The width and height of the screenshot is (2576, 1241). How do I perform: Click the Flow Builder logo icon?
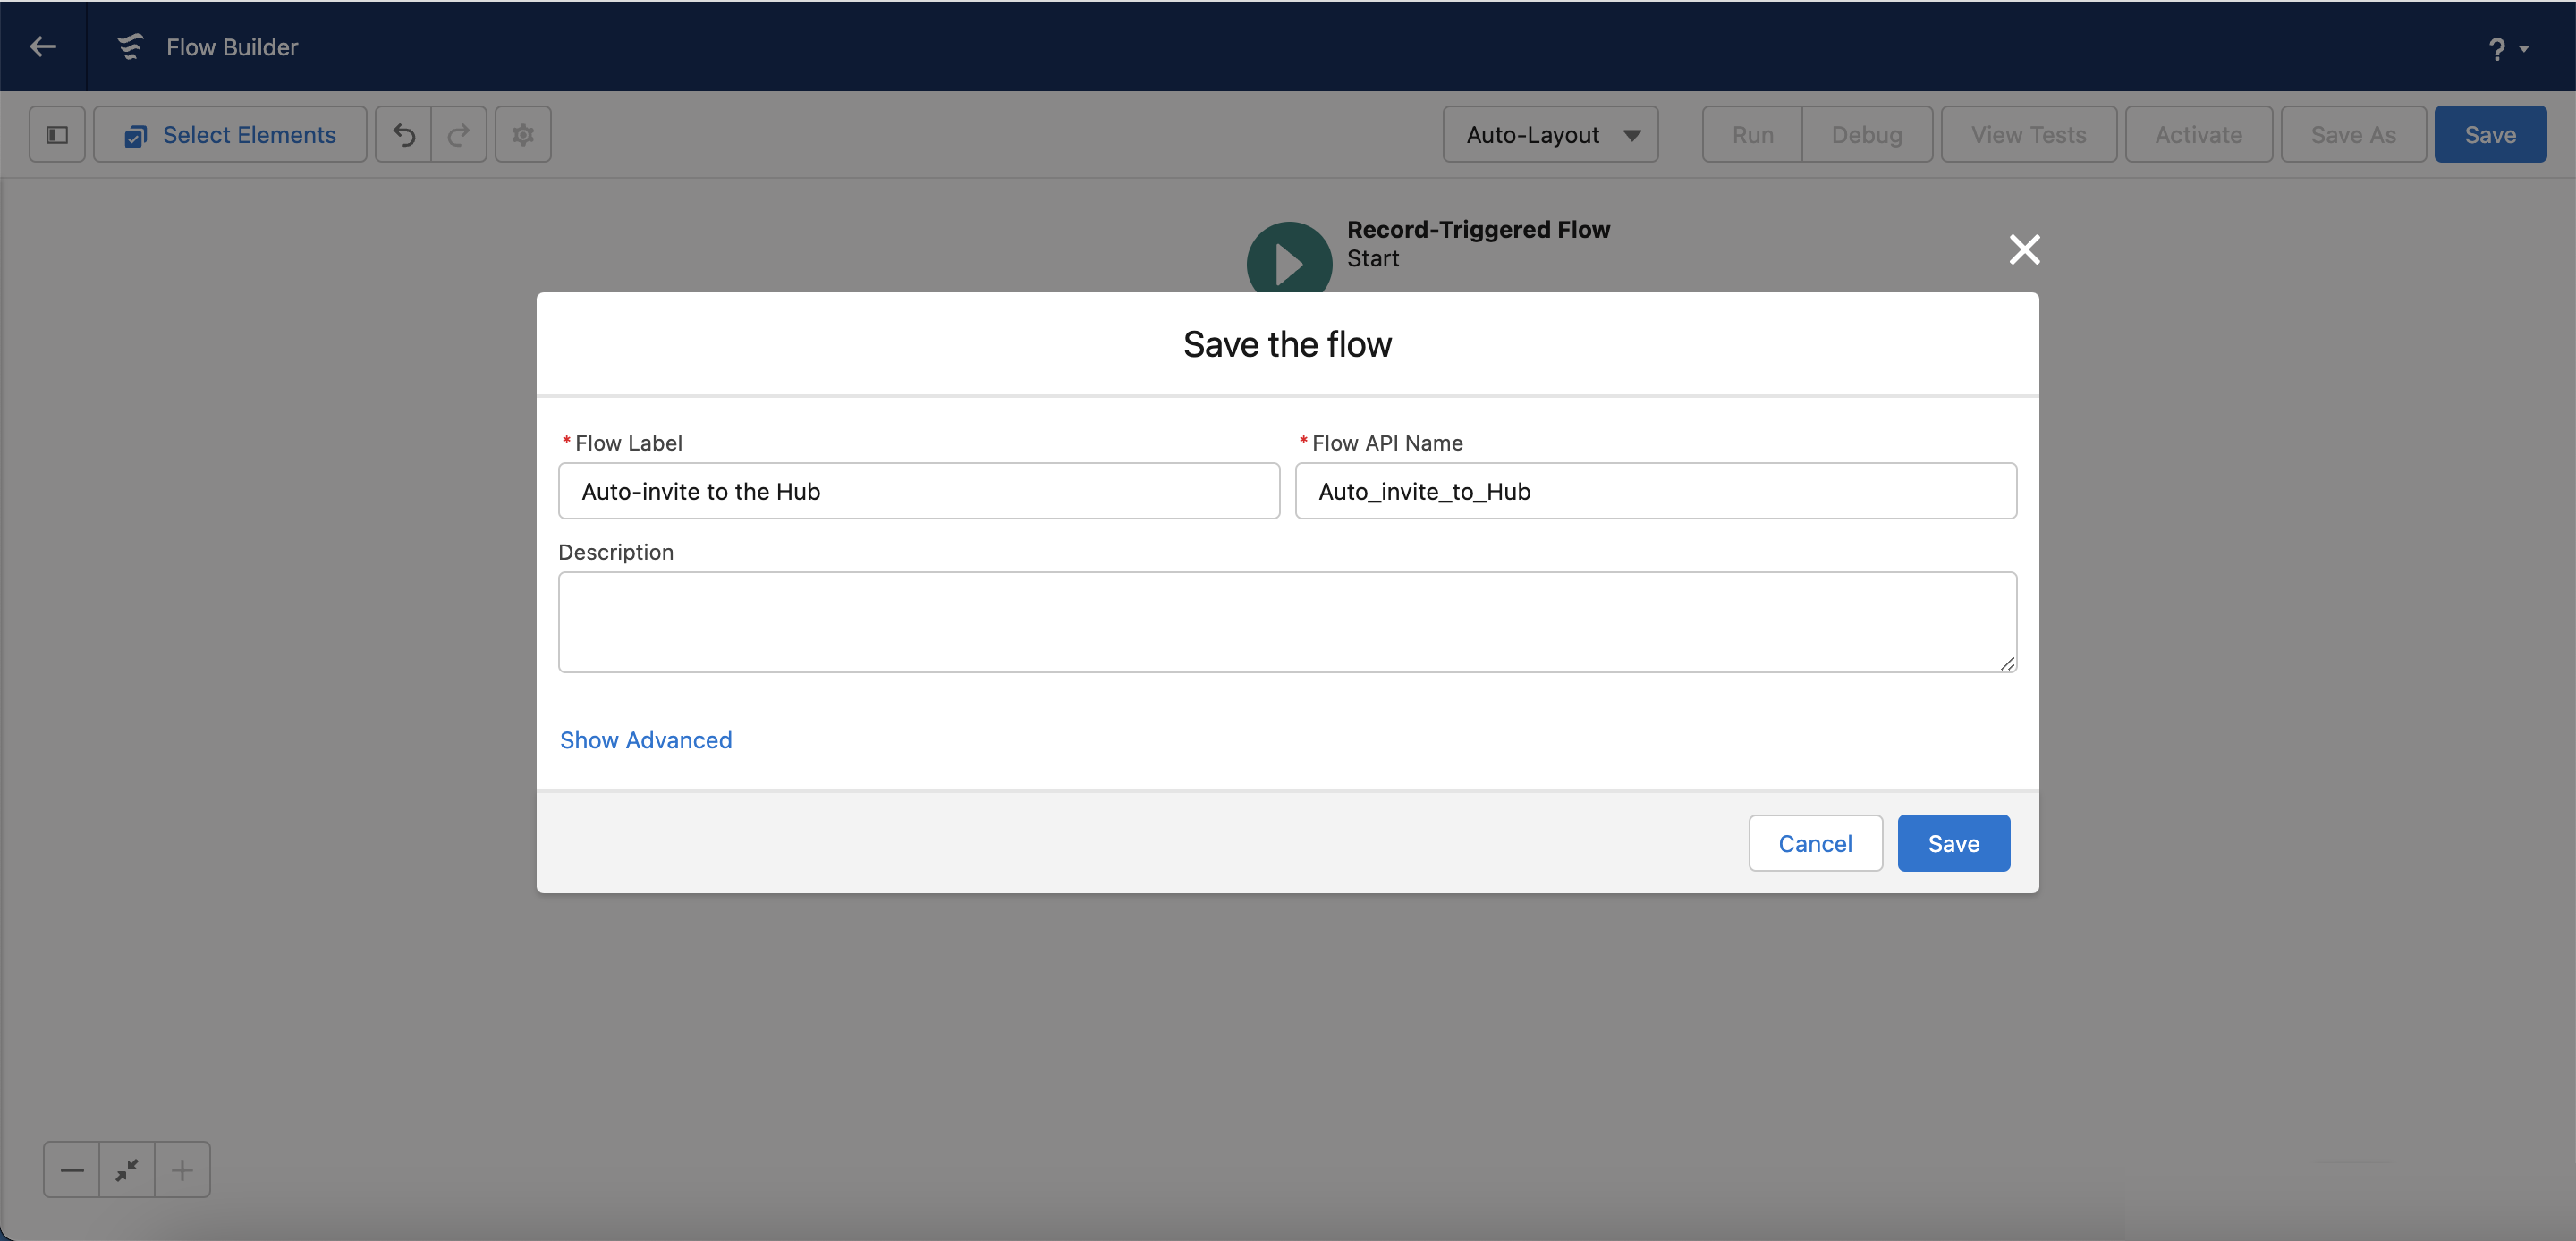click(x=130, y=46)
